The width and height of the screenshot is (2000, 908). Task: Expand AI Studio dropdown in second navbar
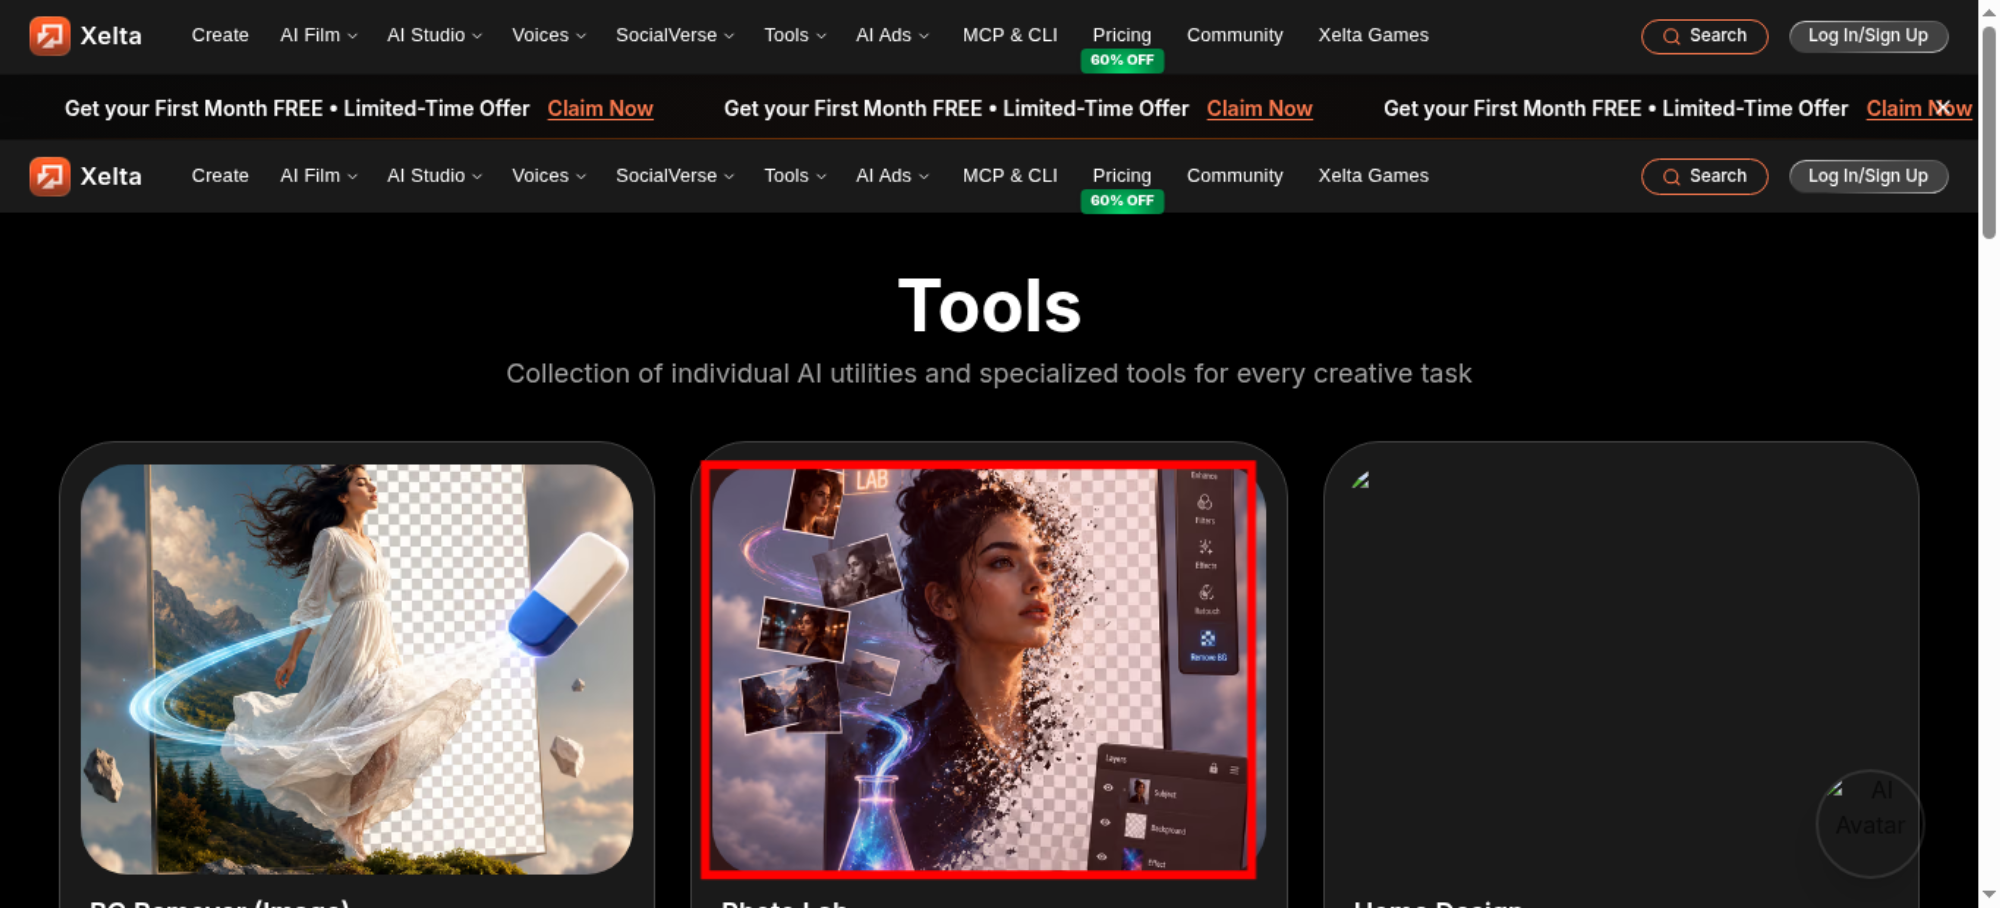click(x=434, y=175)
